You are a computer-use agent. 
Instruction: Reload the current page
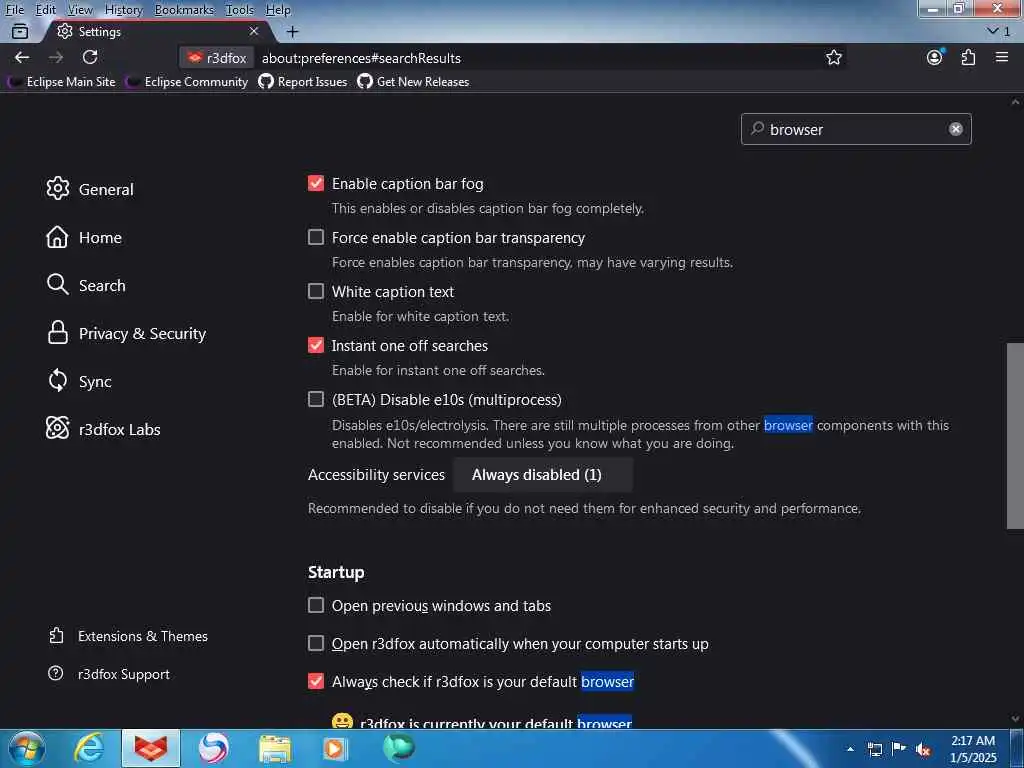coord(90,57)
